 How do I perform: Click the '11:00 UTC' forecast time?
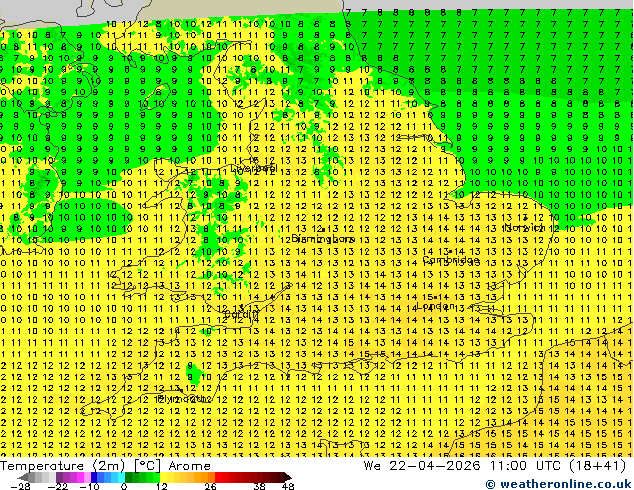tap(525, 466)
